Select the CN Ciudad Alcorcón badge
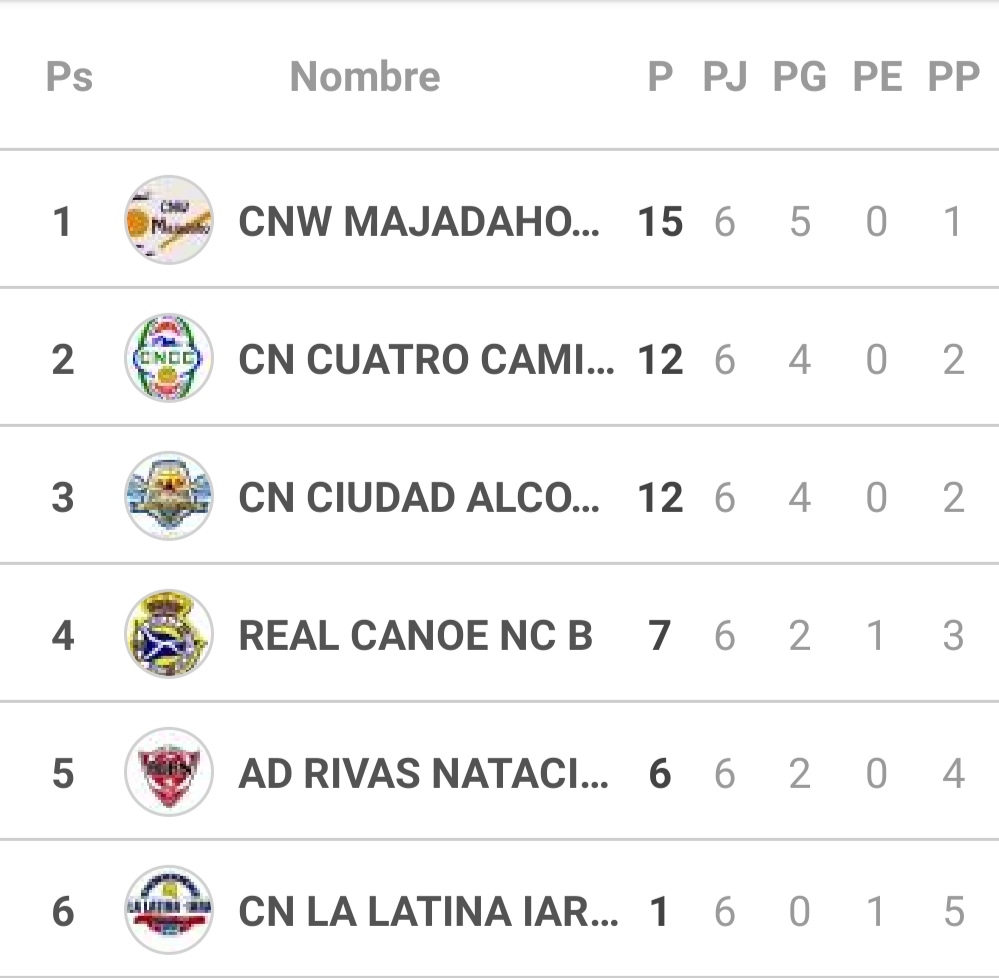 click(x=169, y=496)
